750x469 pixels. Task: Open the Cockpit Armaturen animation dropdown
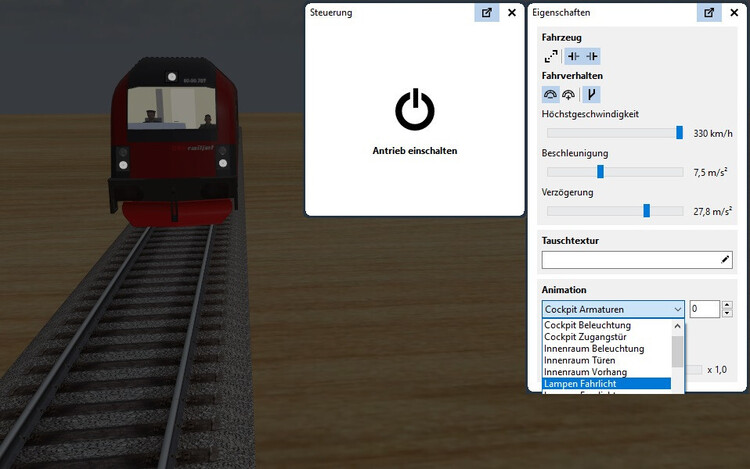click(613, 309)
